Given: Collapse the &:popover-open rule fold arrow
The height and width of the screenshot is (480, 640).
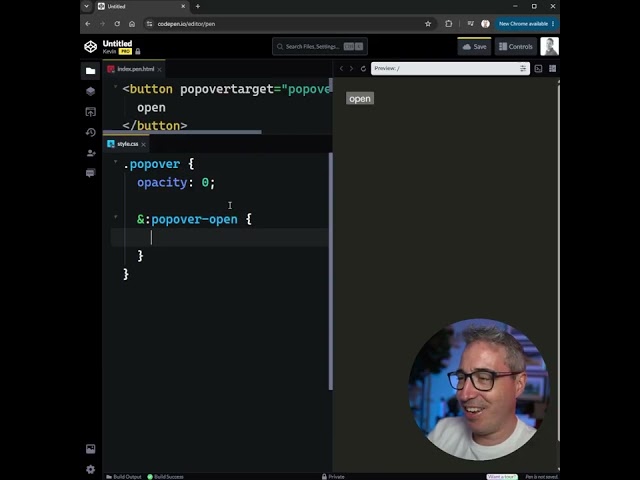Looking at the screenshot, I should [x=116, y=217].
